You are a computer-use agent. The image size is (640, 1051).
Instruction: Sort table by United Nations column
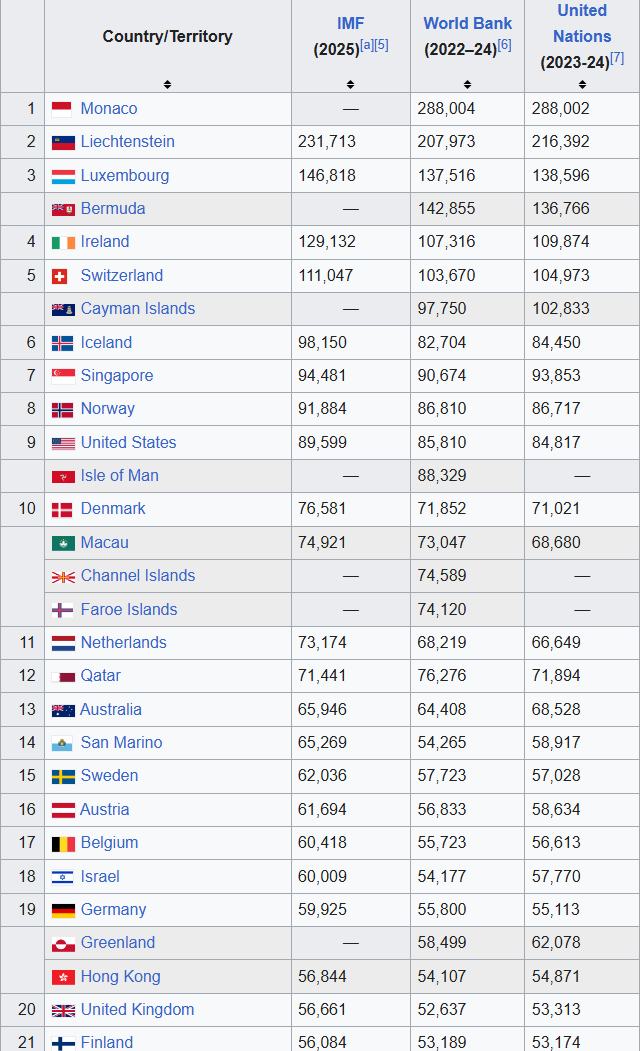point(582,84)
